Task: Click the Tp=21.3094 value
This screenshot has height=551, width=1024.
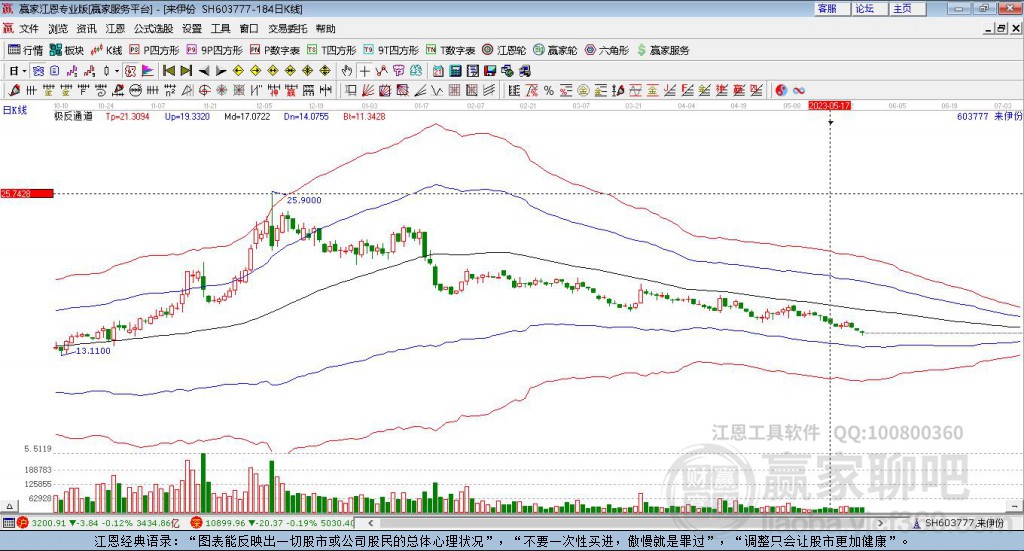Action: tap(127, 116)
